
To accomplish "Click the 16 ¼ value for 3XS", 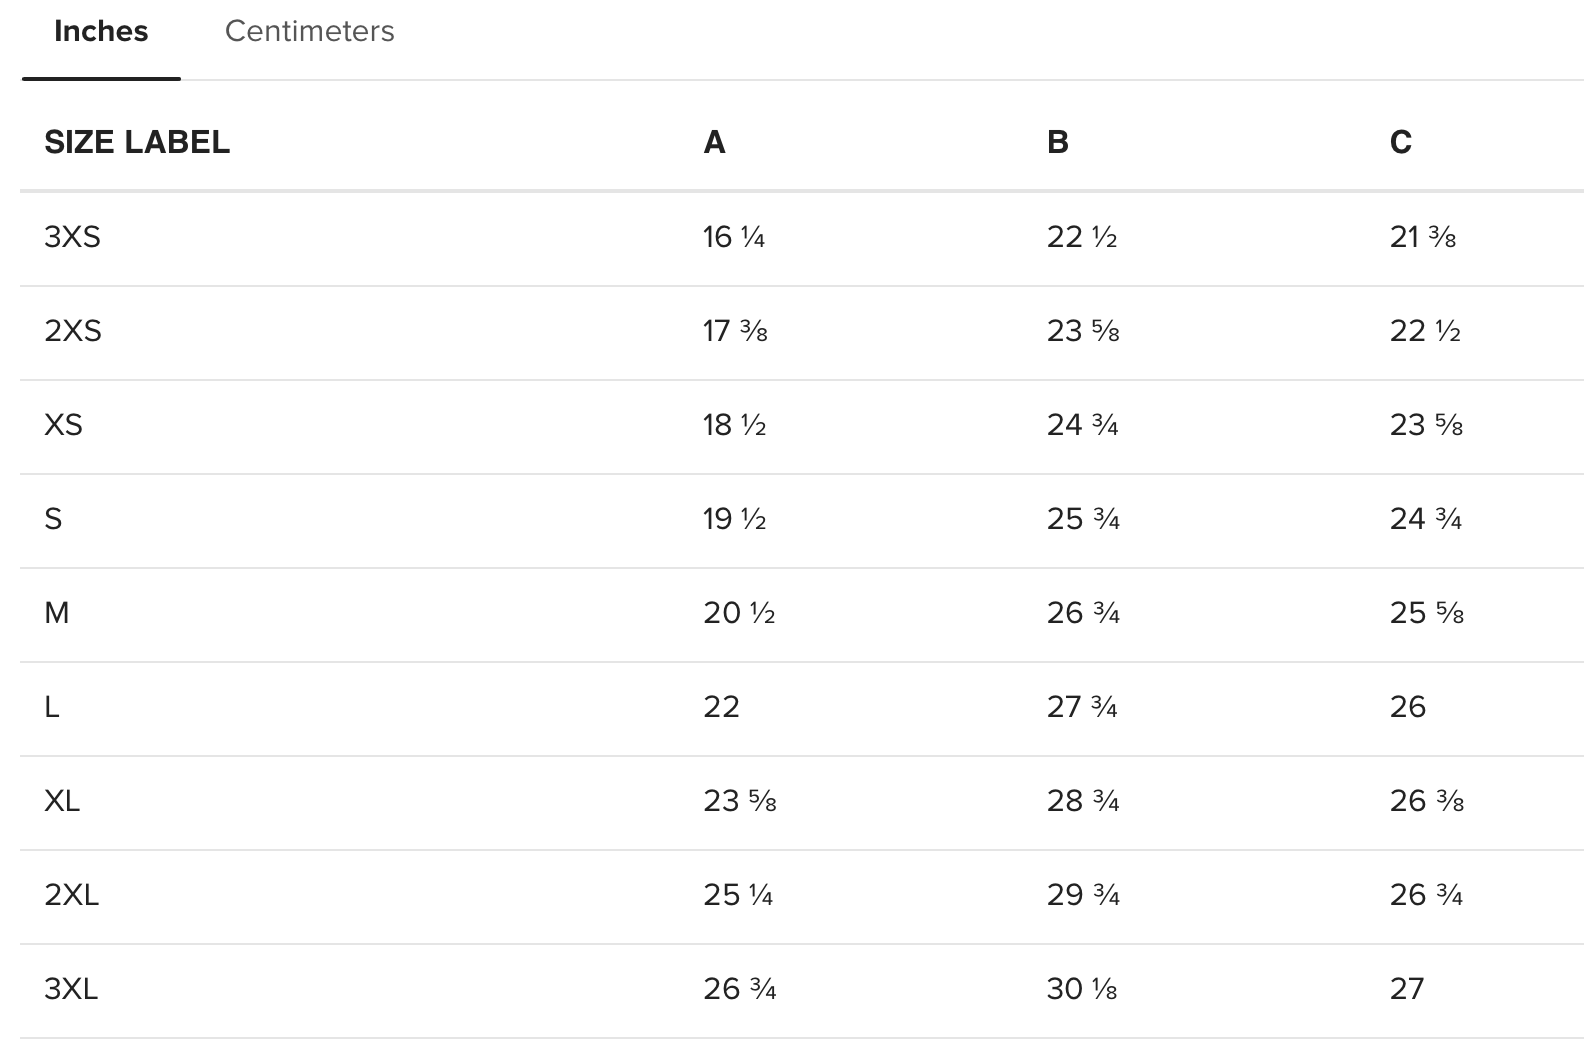I will pyautogui.click(x=733, y=237).
